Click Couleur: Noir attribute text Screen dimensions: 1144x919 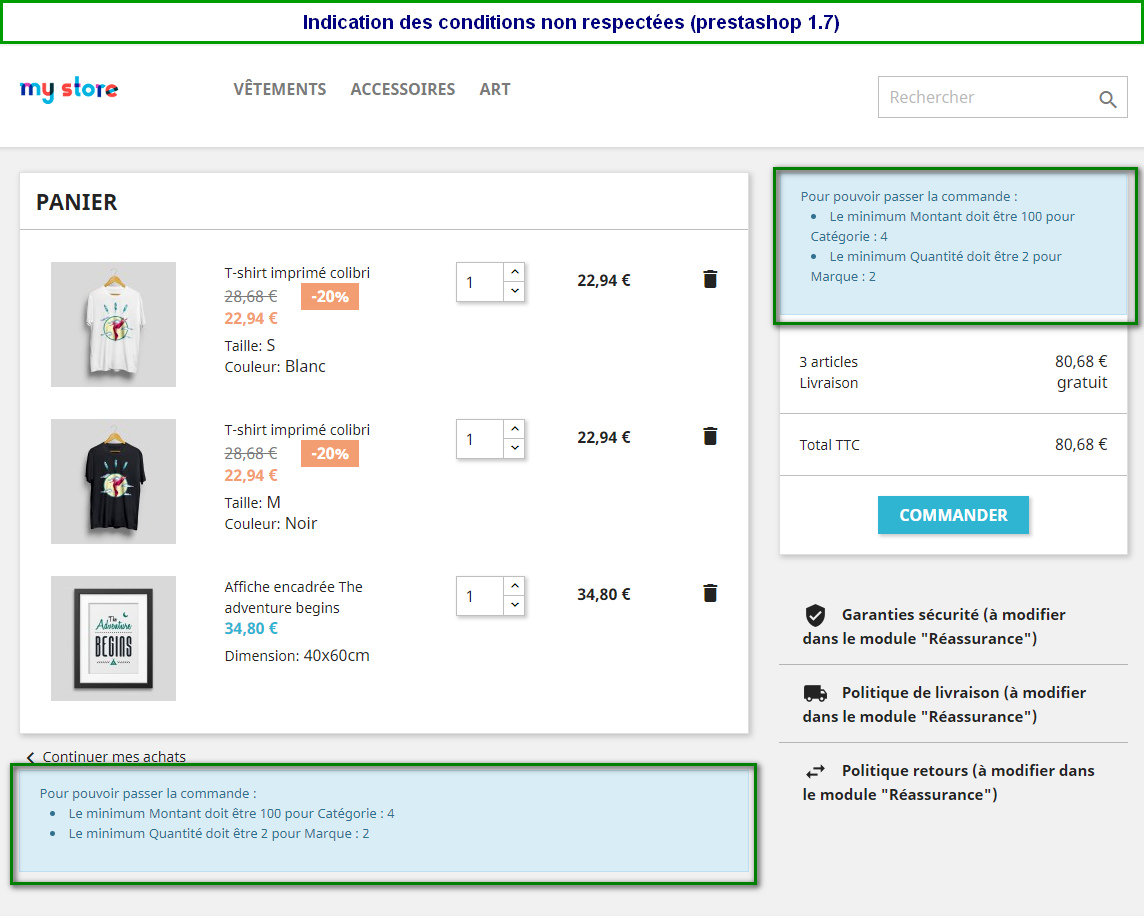271,524
